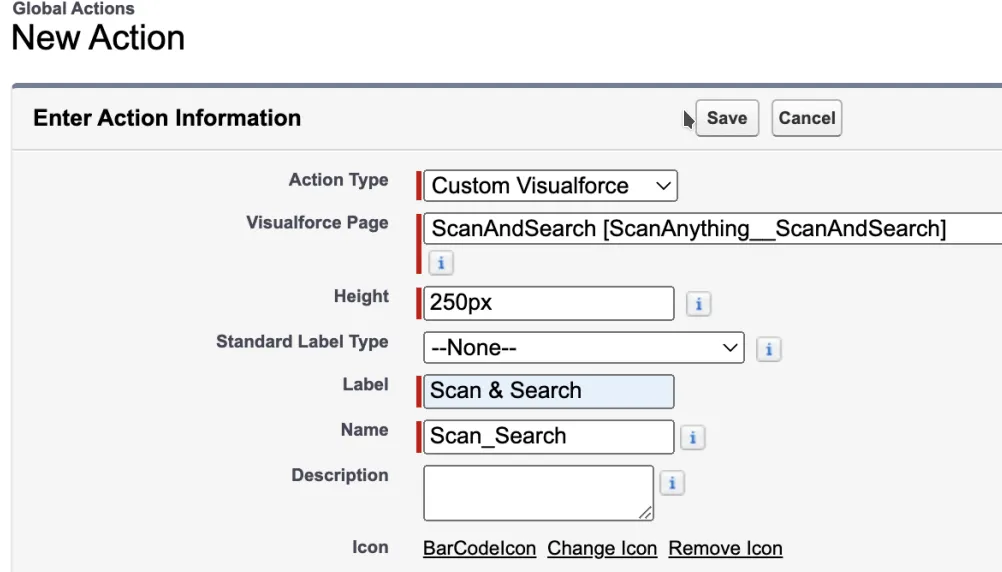The width and height of the screenshot is (1002, 572).
Task: Focus the Height input field
Action: tap(548, 303)
